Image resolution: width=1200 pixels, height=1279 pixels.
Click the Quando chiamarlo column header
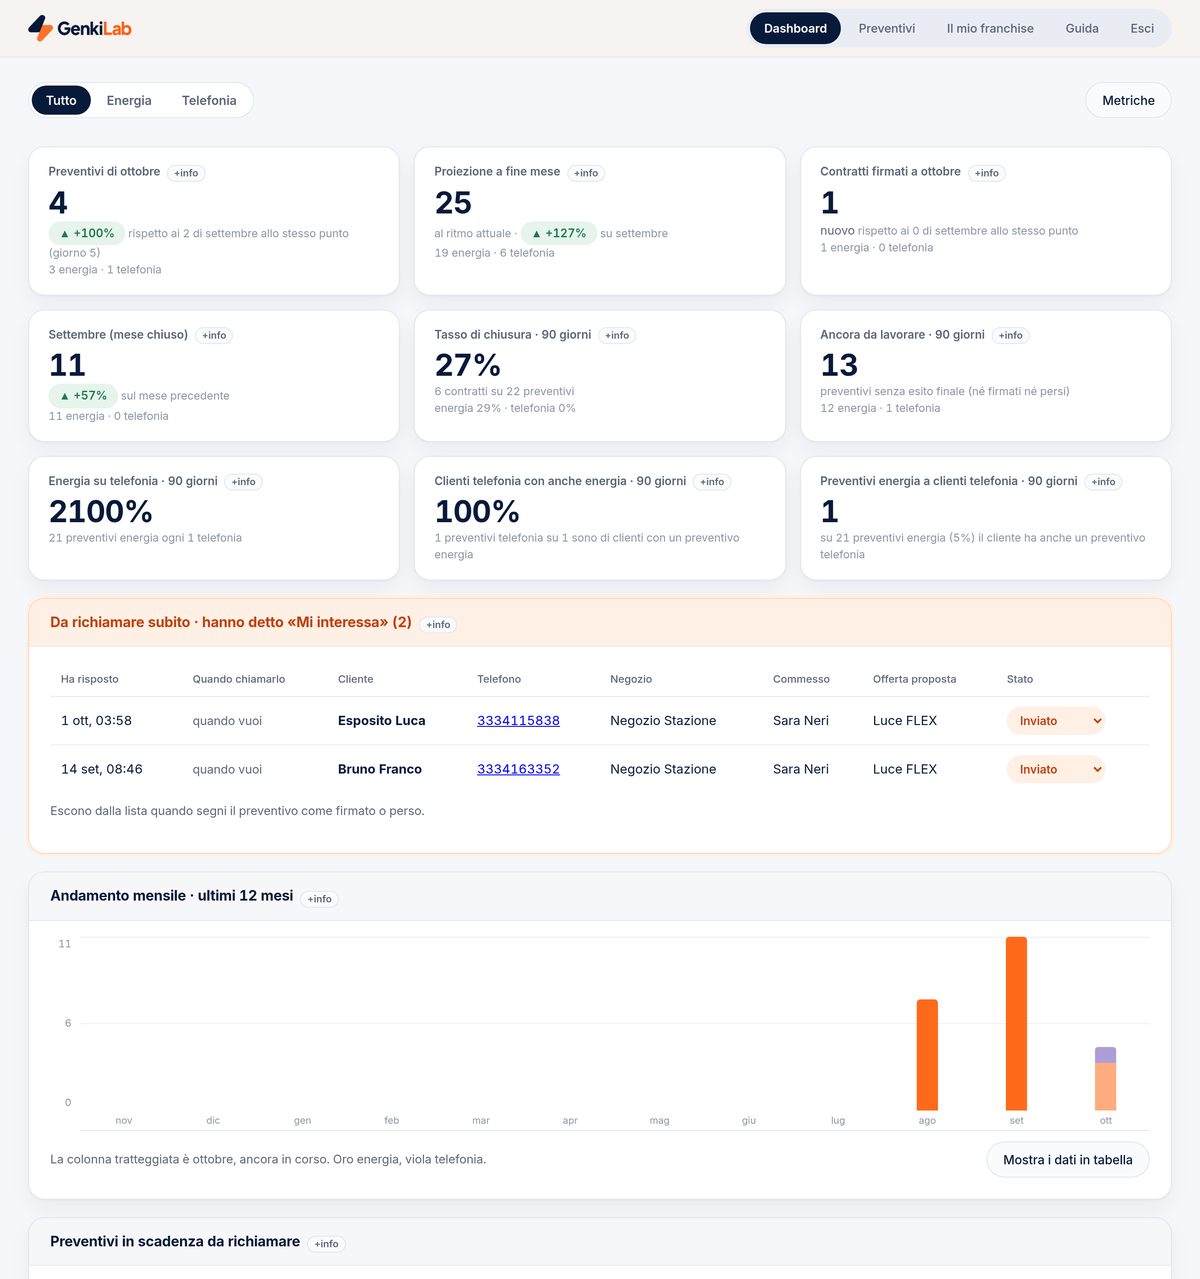(239, 679)
